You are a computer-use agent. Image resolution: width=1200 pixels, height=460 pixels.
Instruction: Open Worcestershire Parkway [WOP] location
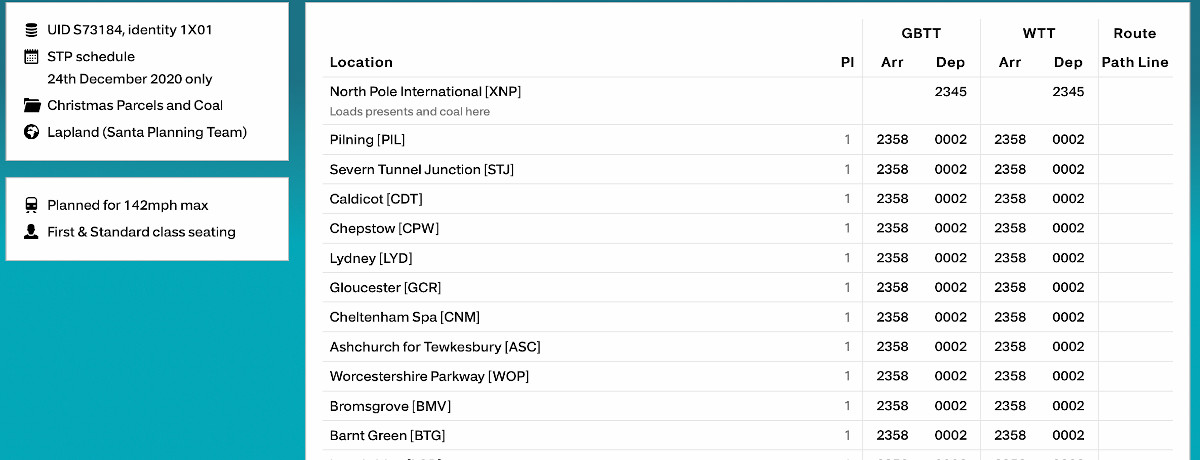(429, 377)
